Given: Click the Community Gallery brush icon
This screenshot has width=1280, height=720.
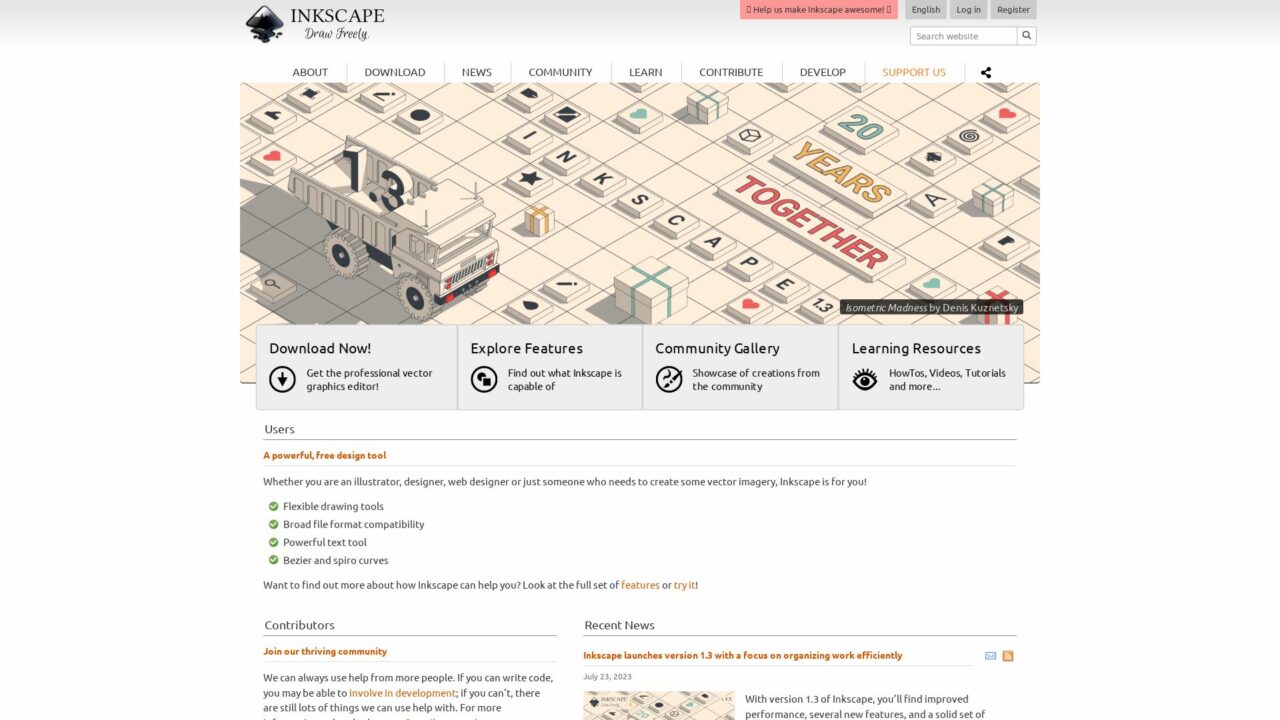Looking at the screenshot, I should point(669,379).
